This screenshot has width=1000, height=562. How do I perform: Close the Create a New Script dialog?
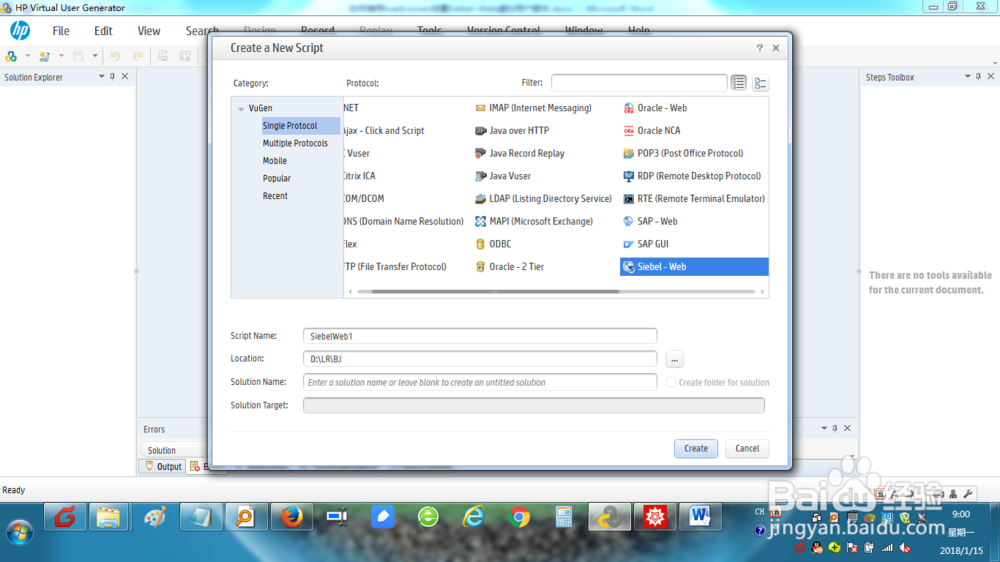(776, 48)
